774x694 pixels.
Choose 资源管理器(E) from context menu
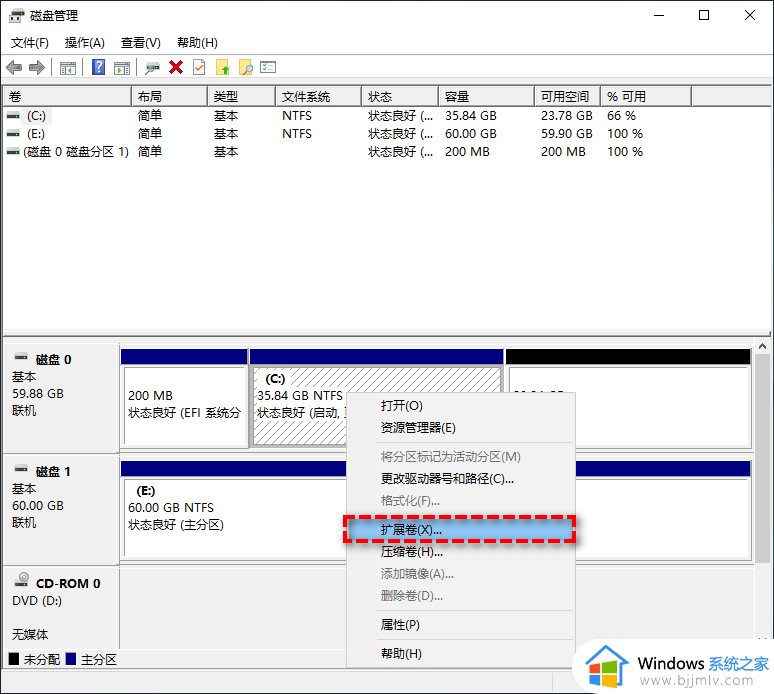click(x=461, y=427)
